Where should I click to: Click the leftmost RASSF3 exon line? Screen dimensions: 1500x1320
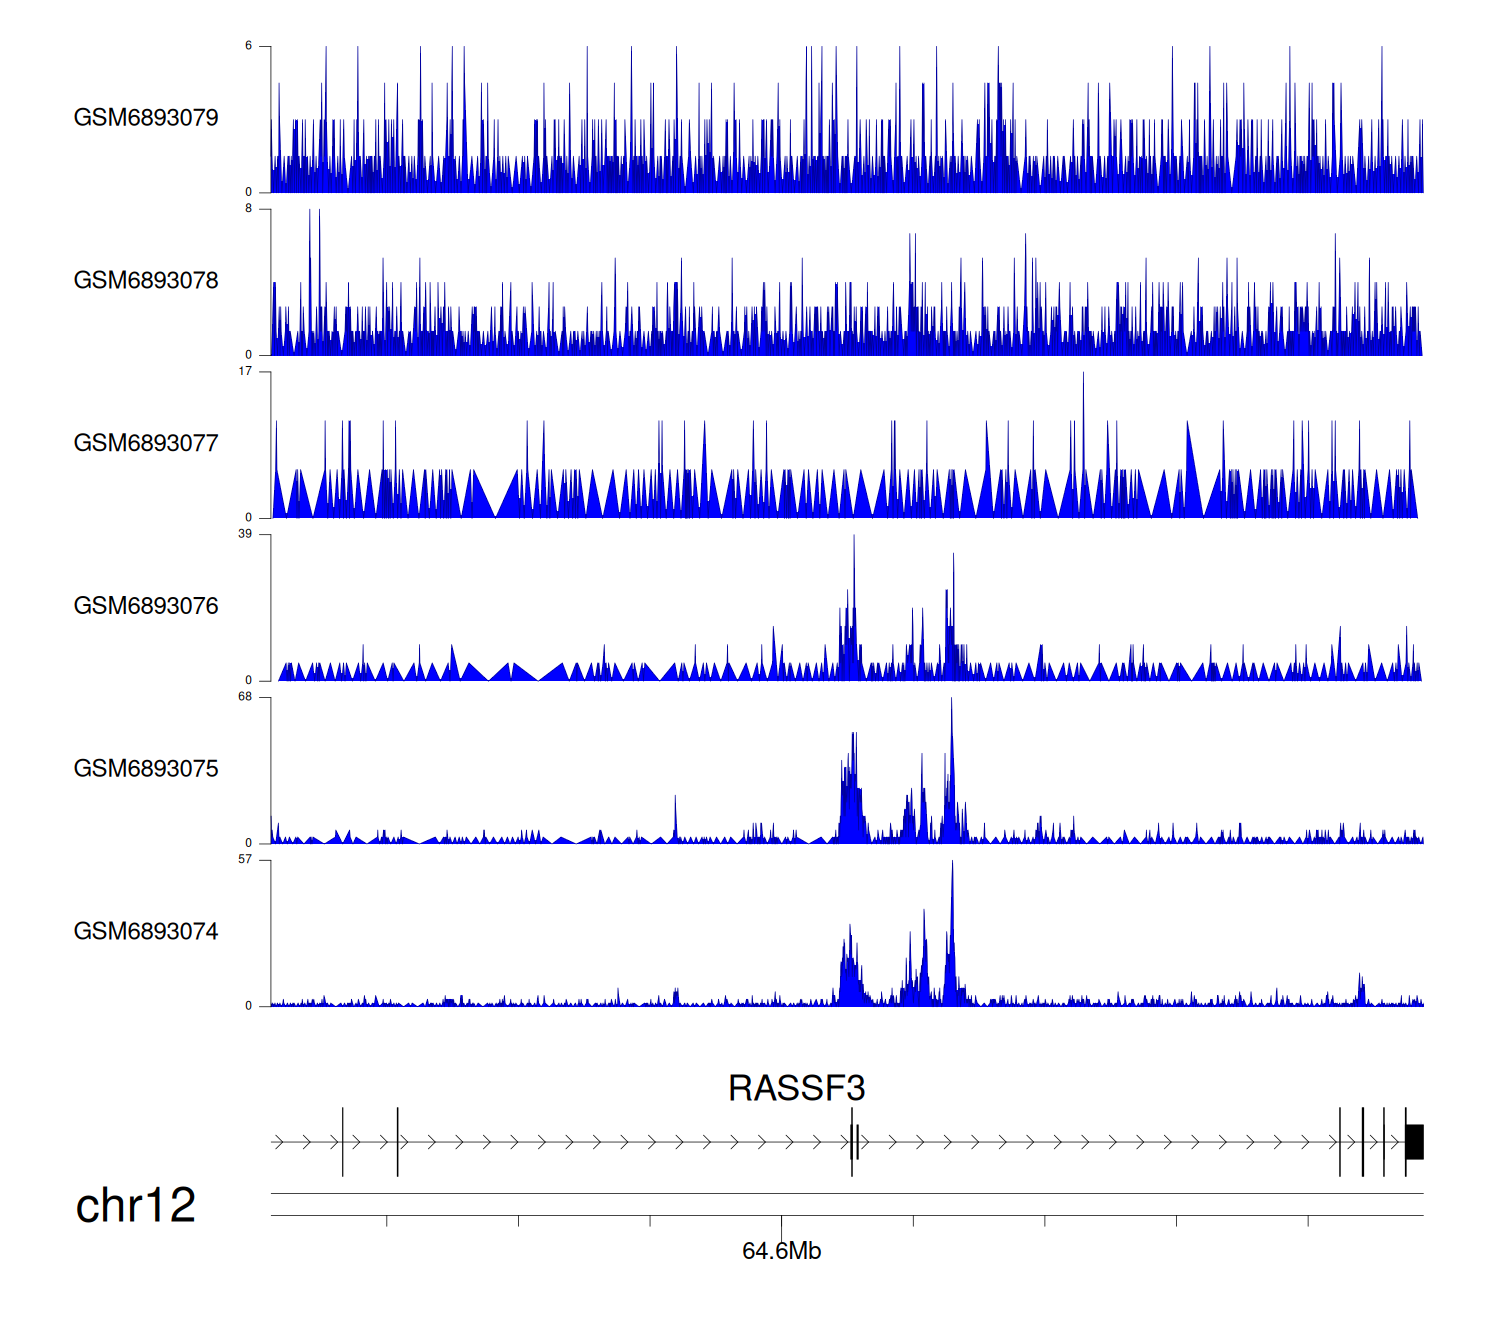coord(343,1142)
